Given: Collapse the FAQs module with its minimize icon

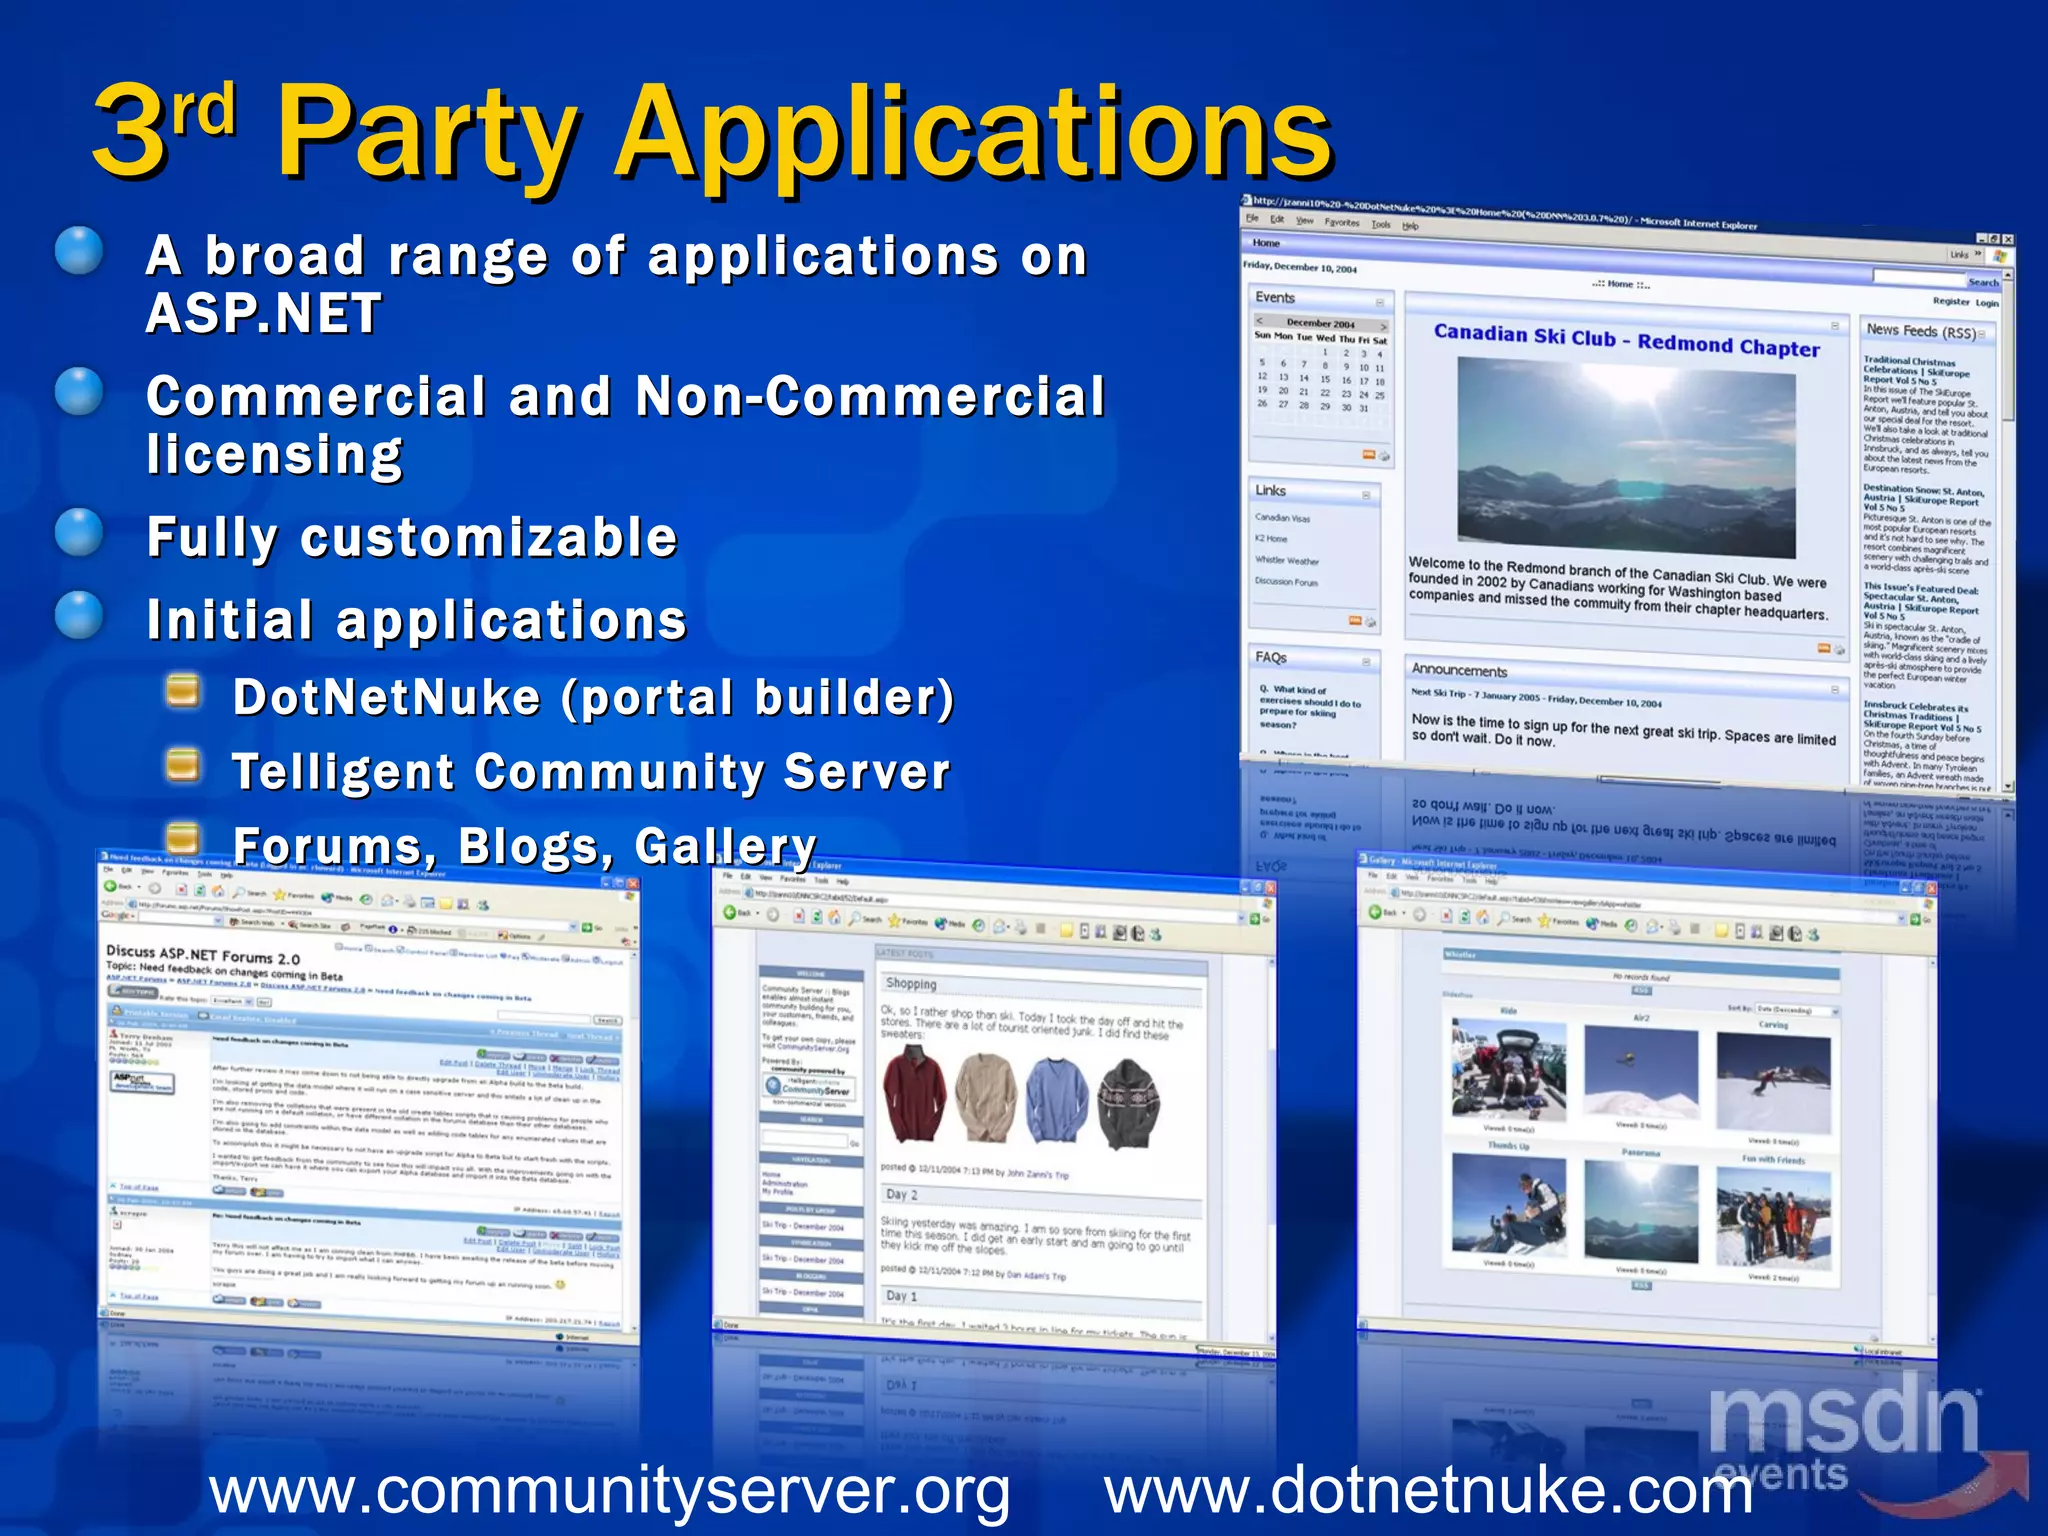Looking at the screenshot, I should [x=1366, y=662].
